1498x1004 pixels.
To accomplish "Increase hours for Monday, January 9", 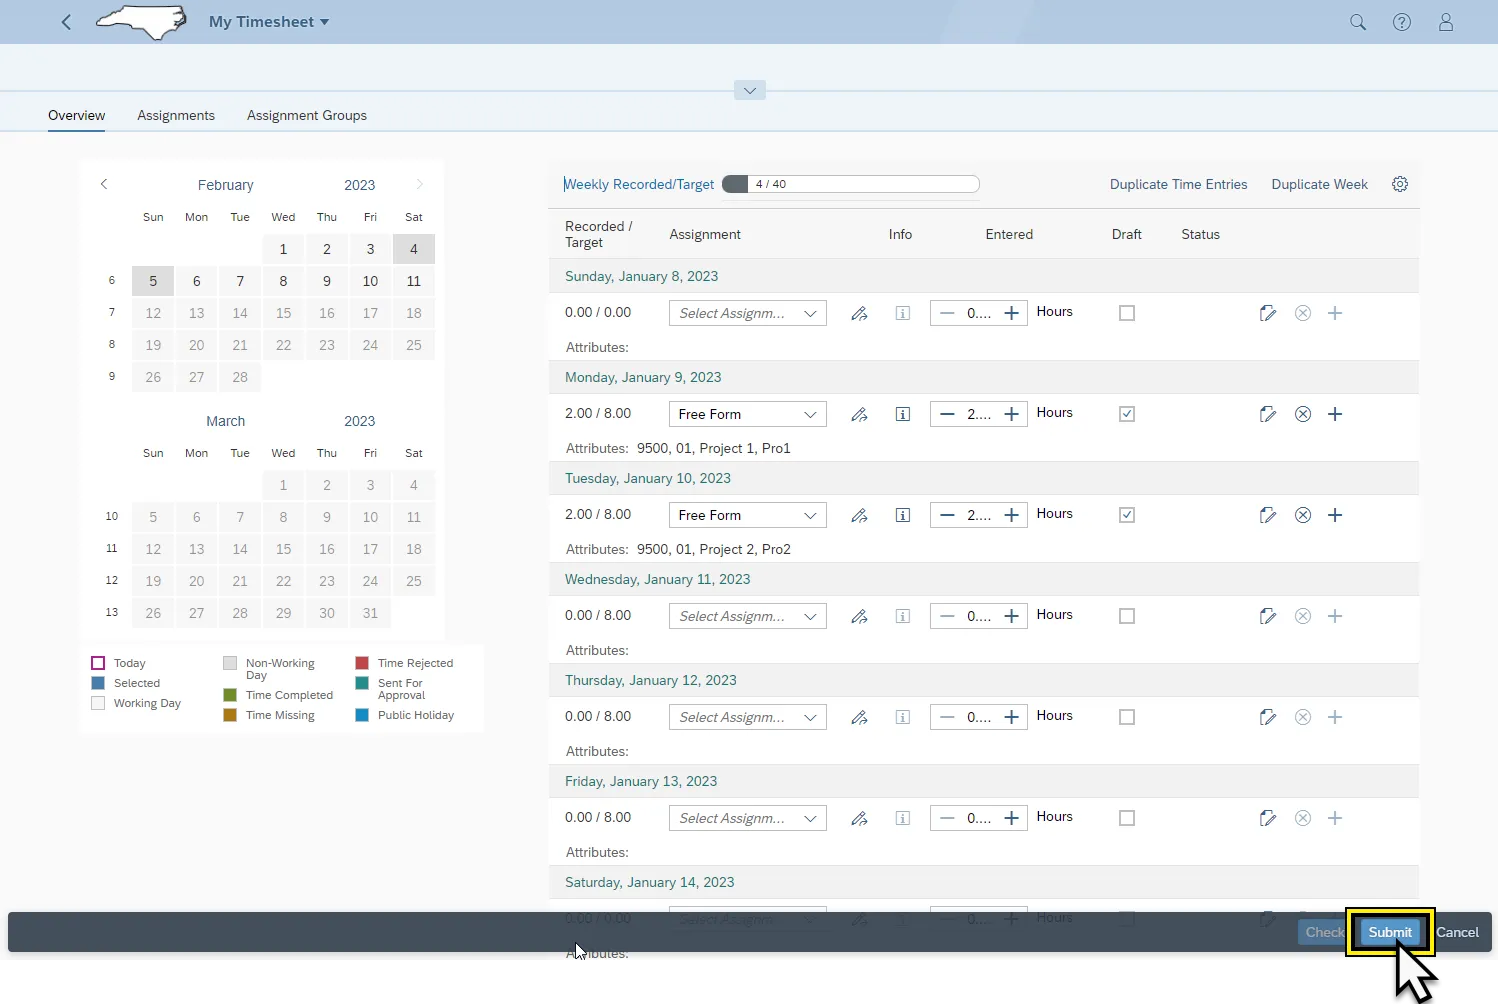I will coord(1012,414).
